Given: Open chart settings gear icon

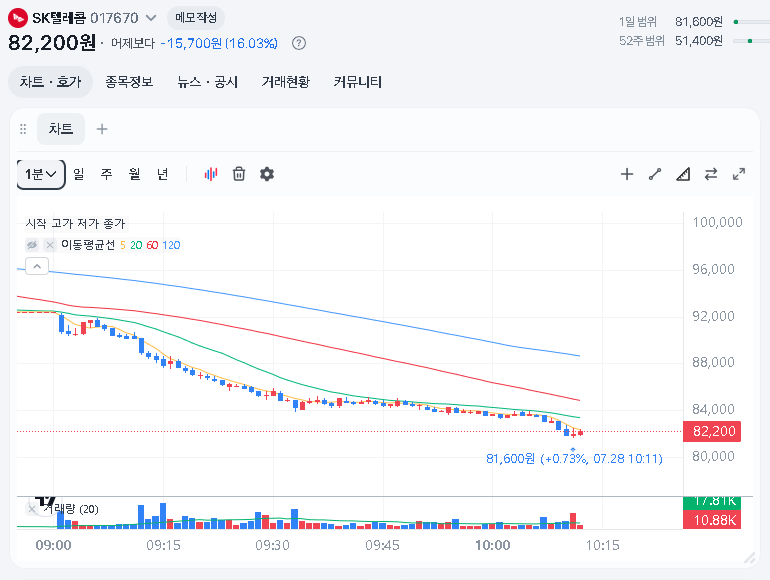Looking at the screenshot, I should 267,174.
